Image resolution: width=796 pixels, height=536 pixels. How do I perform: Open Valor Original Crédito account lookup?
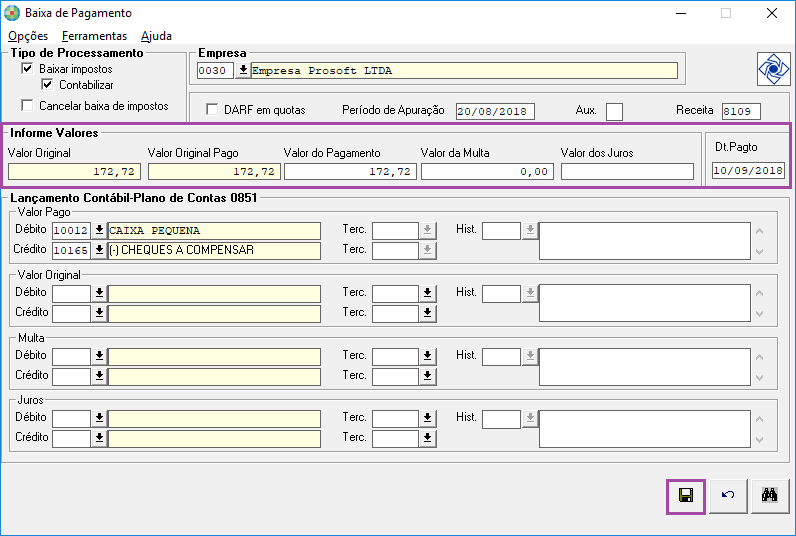[100, 313]
